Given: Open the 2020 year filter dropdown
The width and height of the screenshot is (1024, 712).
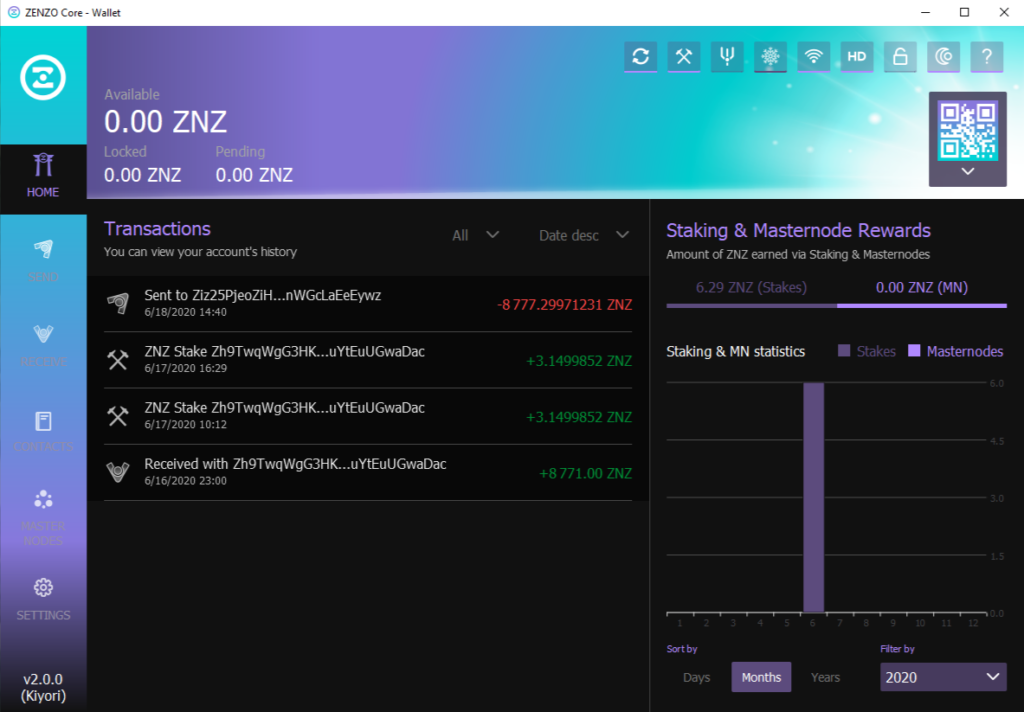Looking at the screenshot, I should click(943, 677).
